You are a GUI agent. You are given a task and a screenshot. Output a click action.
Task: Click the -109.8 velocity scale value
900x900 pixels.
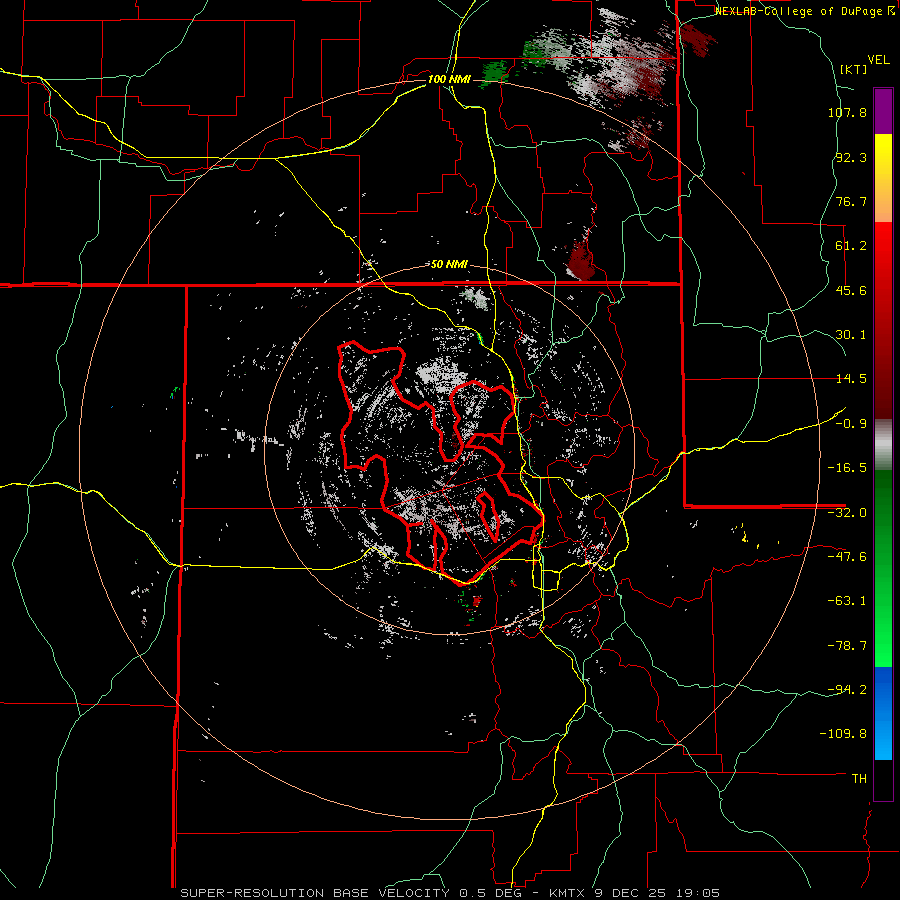843,734
